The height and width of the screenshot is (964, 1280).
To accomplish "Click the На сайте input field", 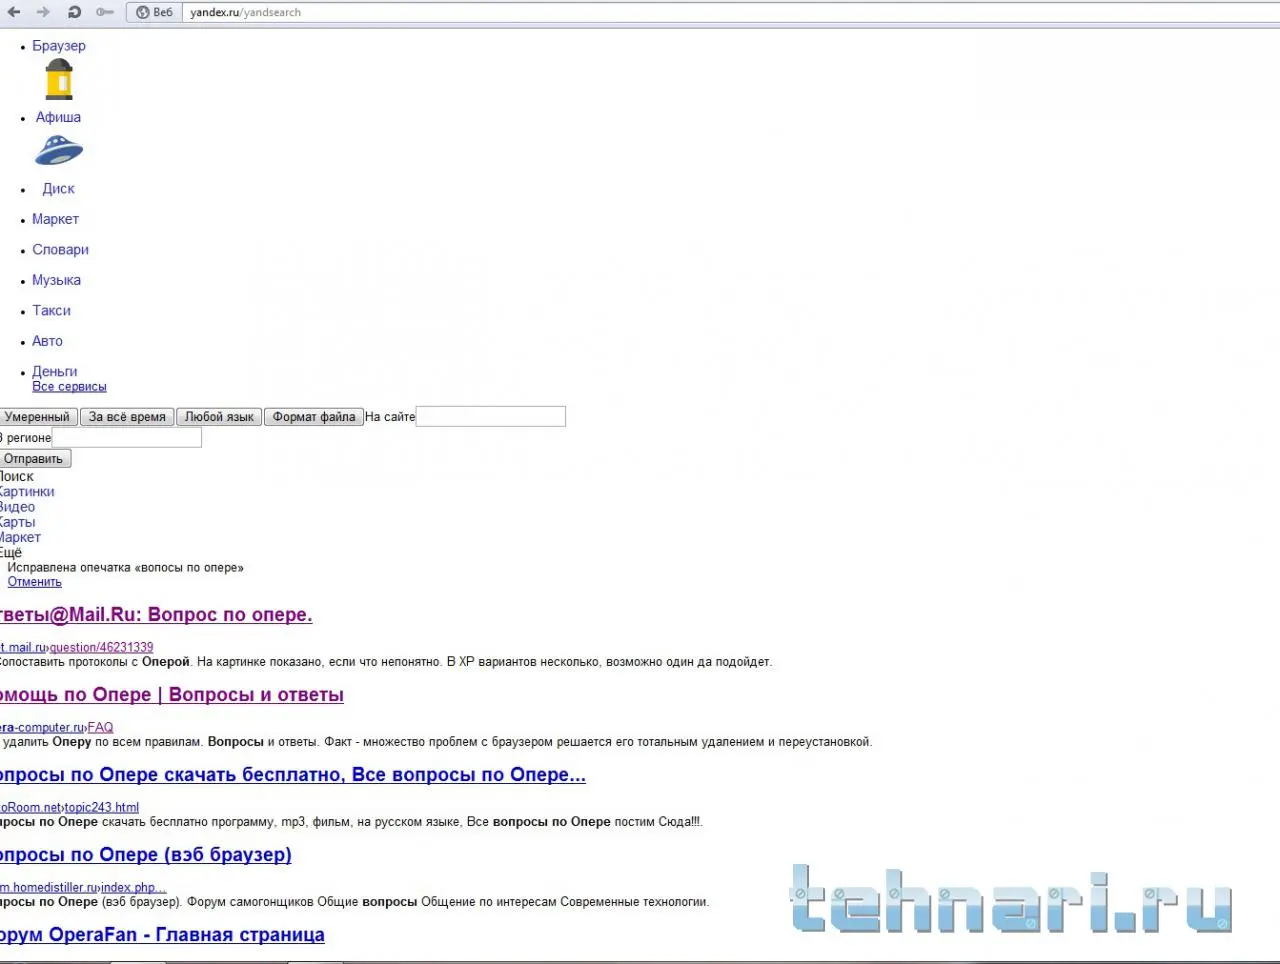I will click(x=491, y=416).
